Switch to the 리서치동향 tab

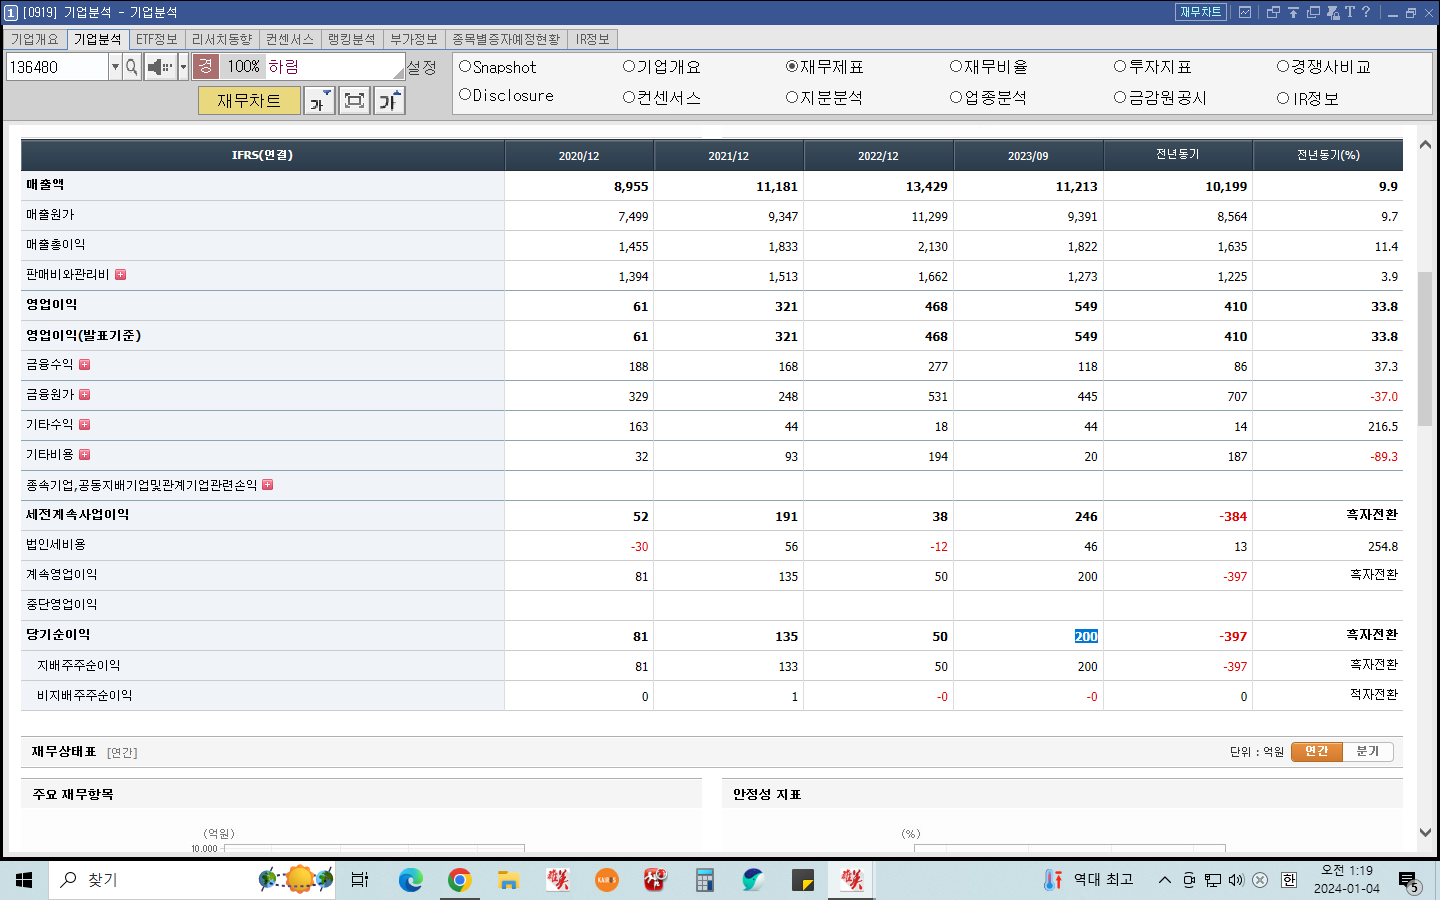(x=222, y=39)
